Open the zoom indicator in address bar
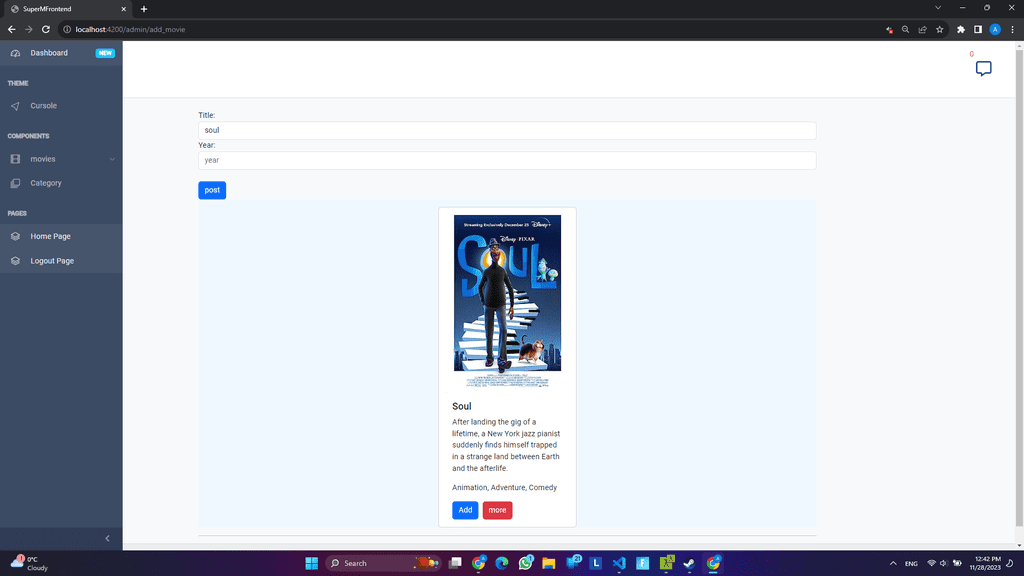This screenshot has width=1024, height=576. coord(906,29)
